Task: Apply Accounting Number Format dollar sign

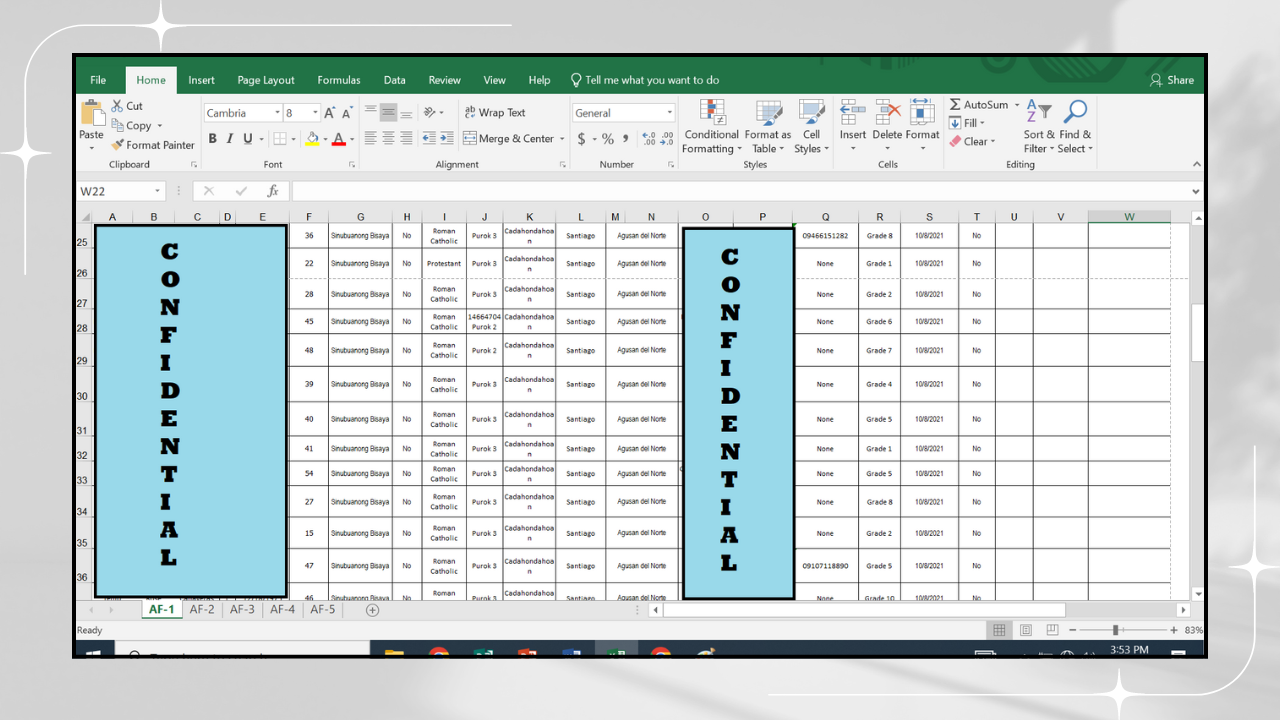Action: pos(581,139)
